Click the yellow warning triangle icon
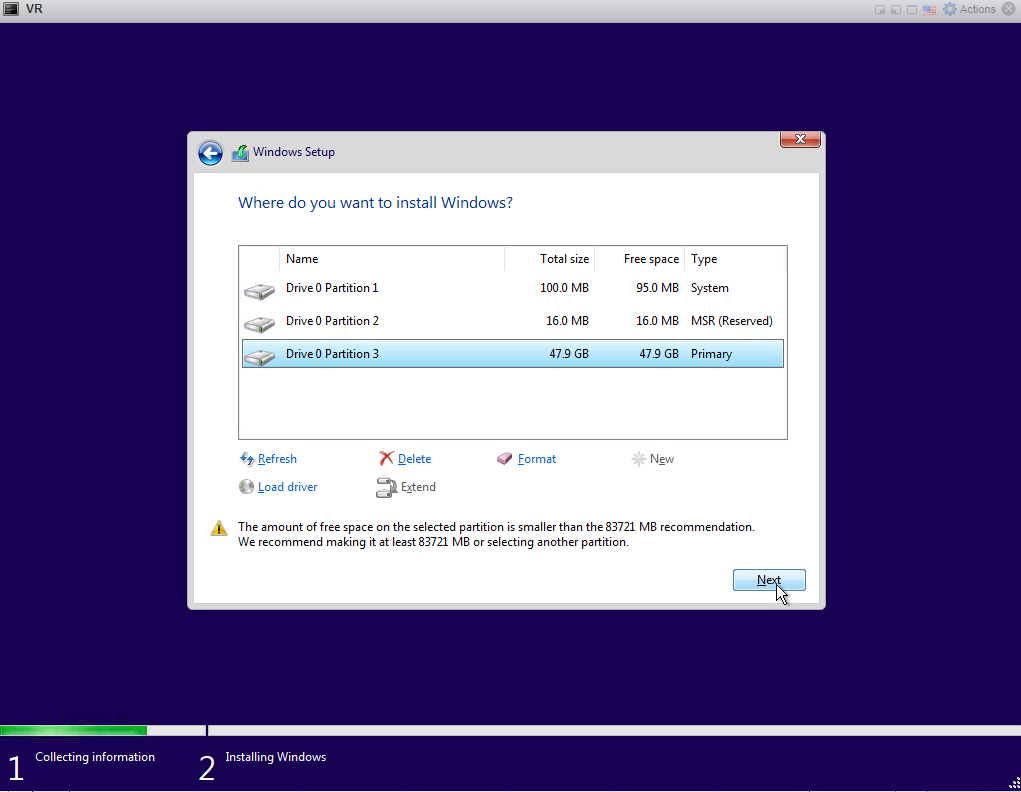 (x=219, y=528)
